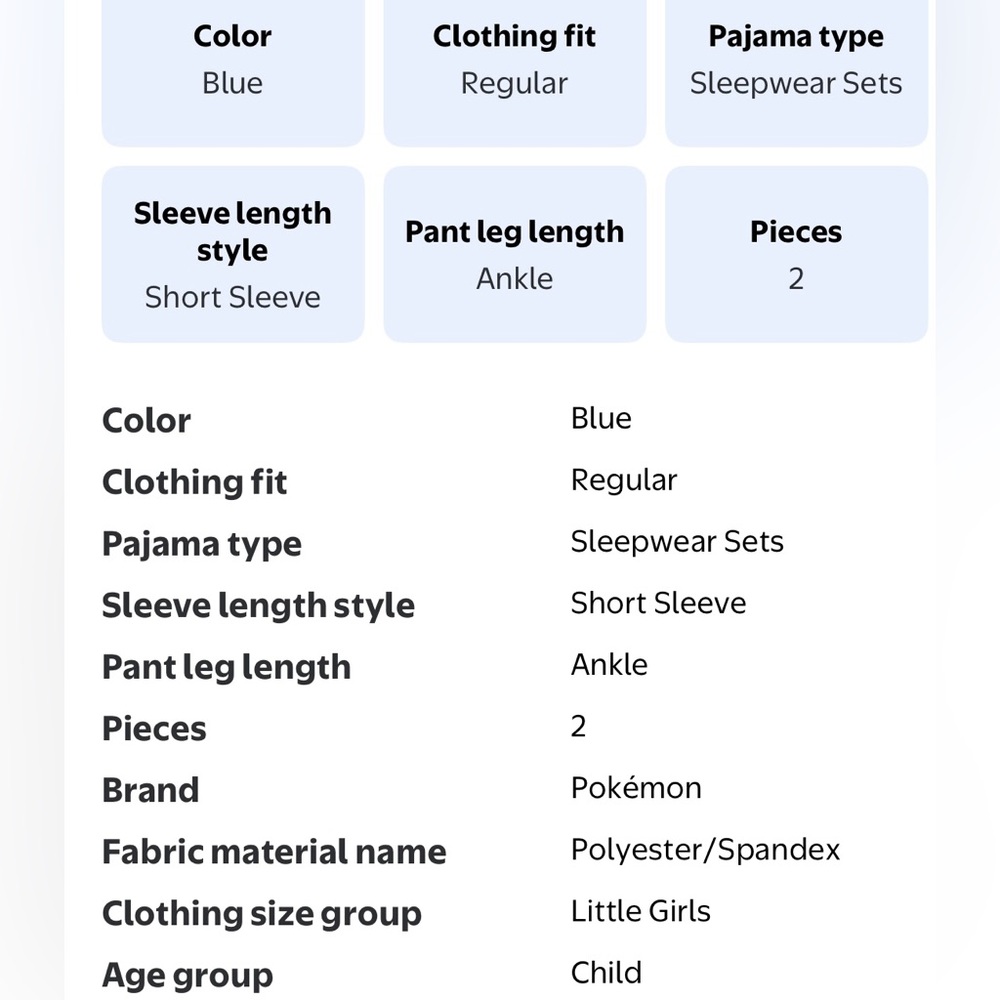Screen dimensions: 1000x1000
Task: Click the Polyester/Spandex fabric value
Action: pyautogui.click(x=705, y=850)
